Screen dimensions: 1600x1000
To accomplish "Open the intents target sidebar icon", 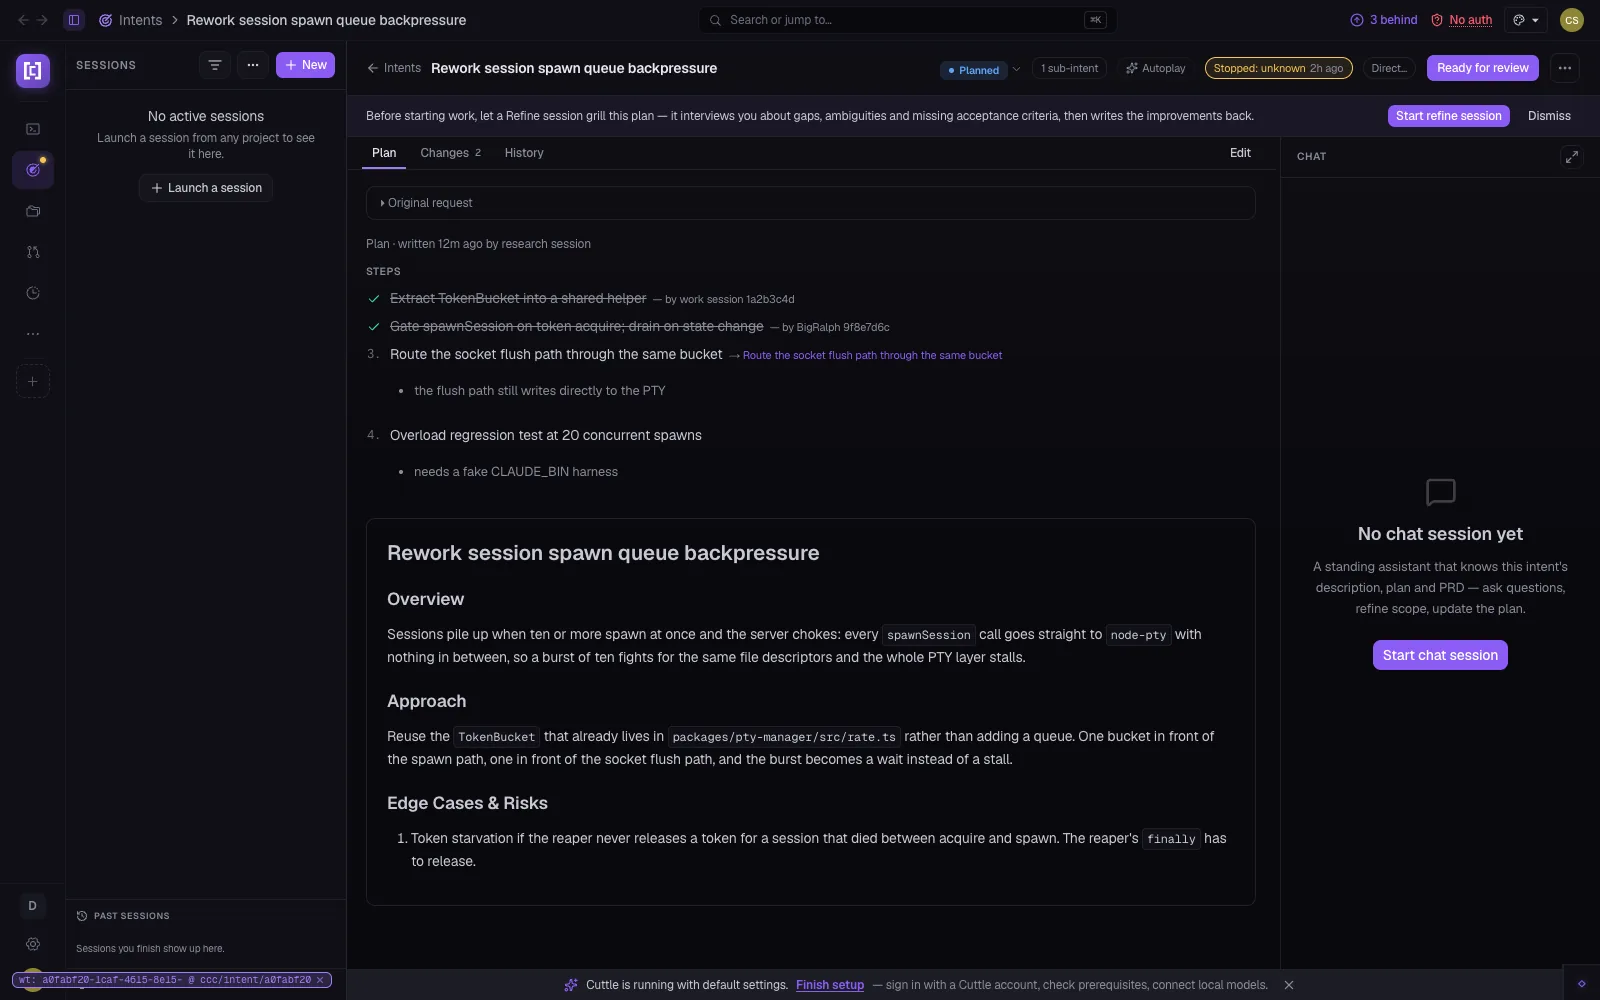I will pos(33,170).
